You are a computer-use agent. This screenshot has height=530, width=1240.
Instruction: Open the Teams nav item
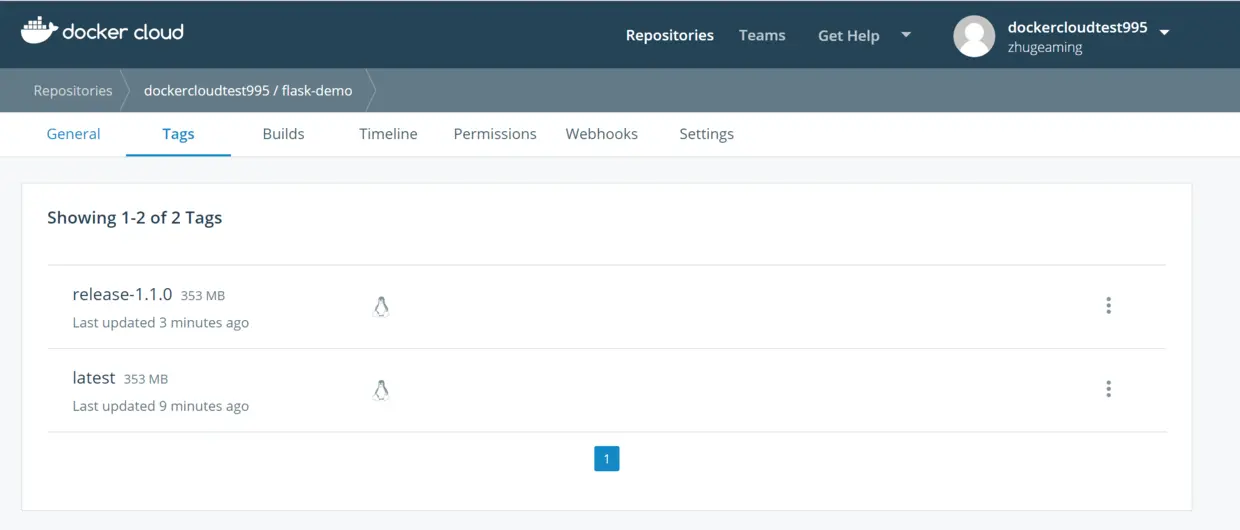(762, 35)
